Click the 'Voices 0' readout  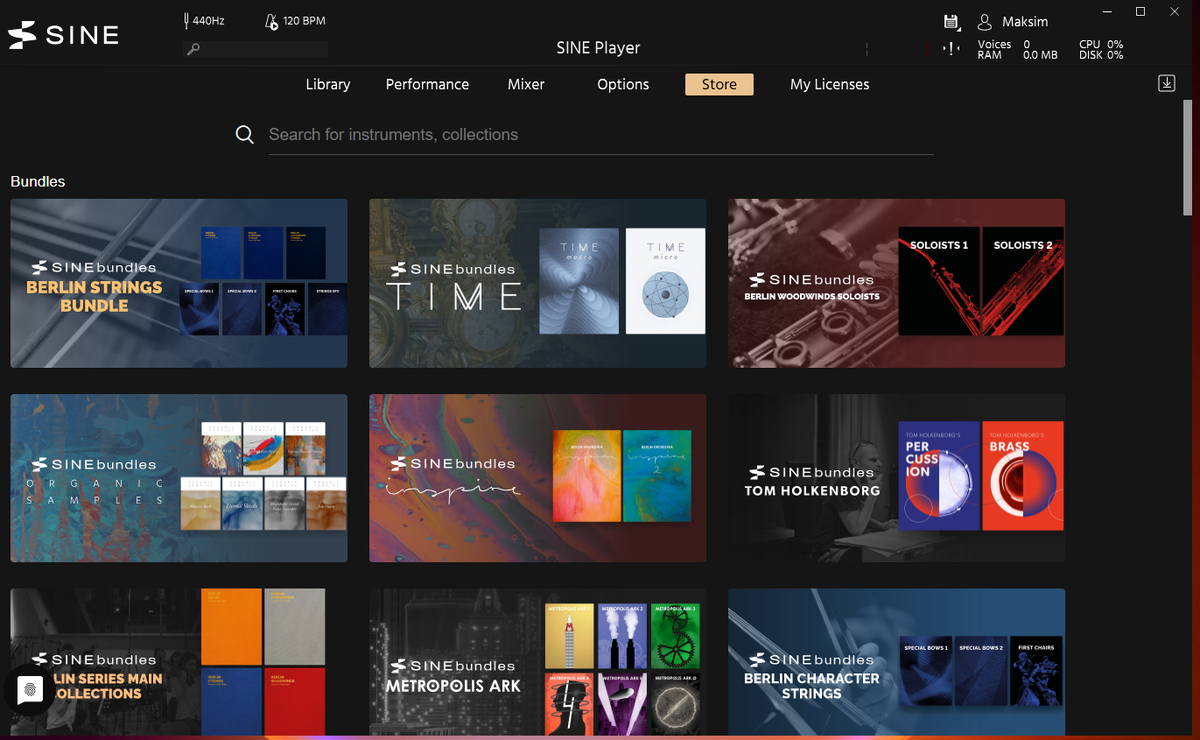(1002, 44)
